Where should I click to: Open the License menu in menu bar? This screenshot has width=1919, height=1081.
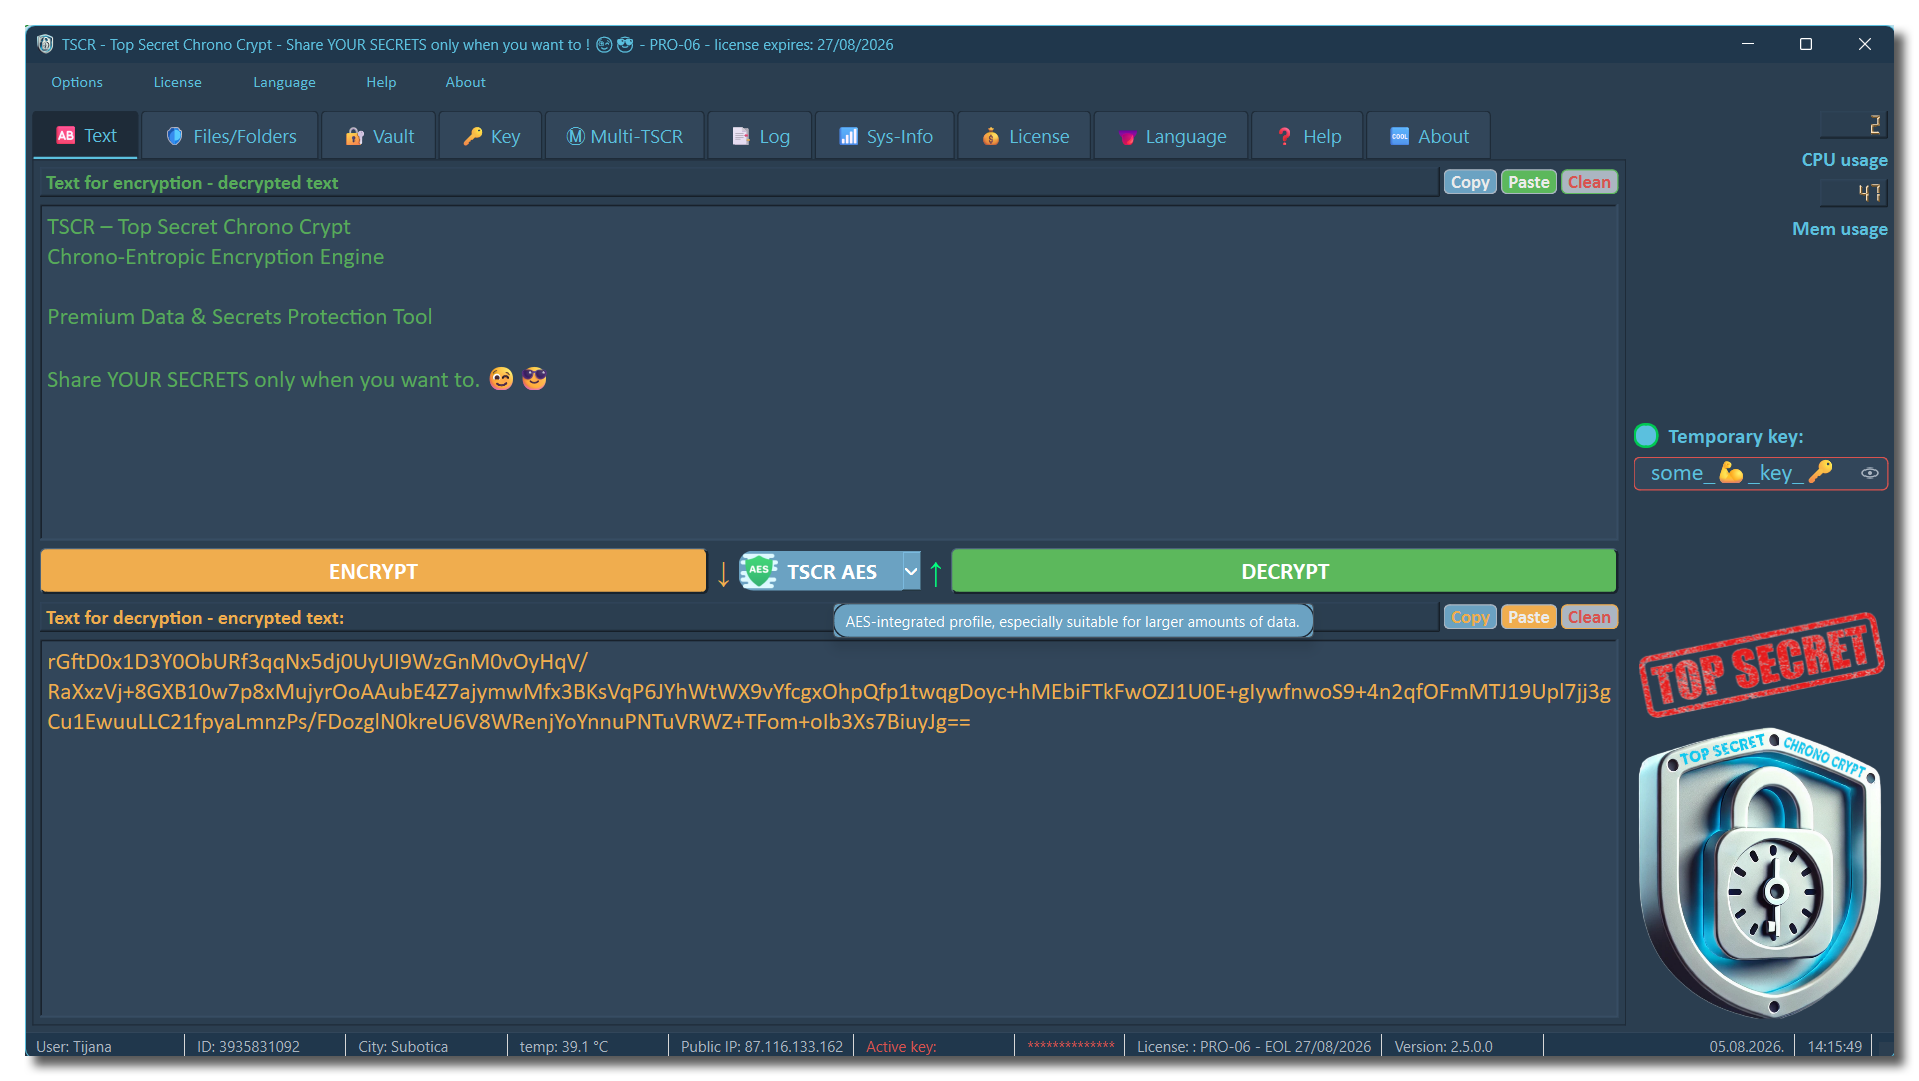click(178, 82)
